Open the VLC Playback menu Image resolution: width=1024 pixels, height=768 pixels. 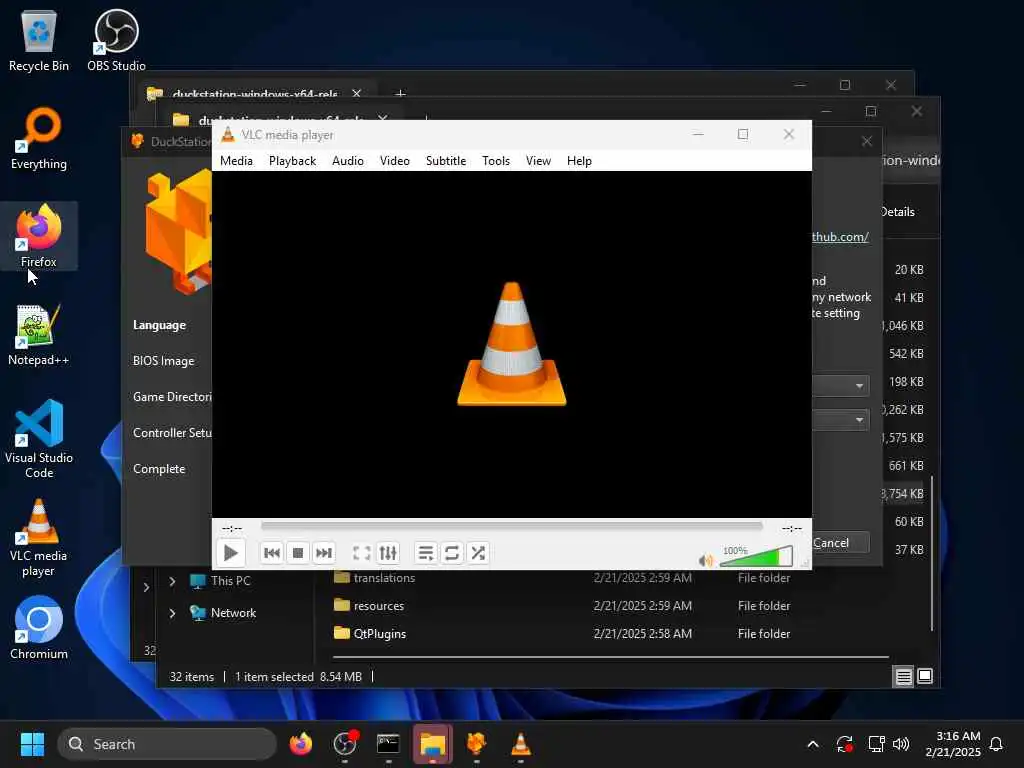(292, 161)
